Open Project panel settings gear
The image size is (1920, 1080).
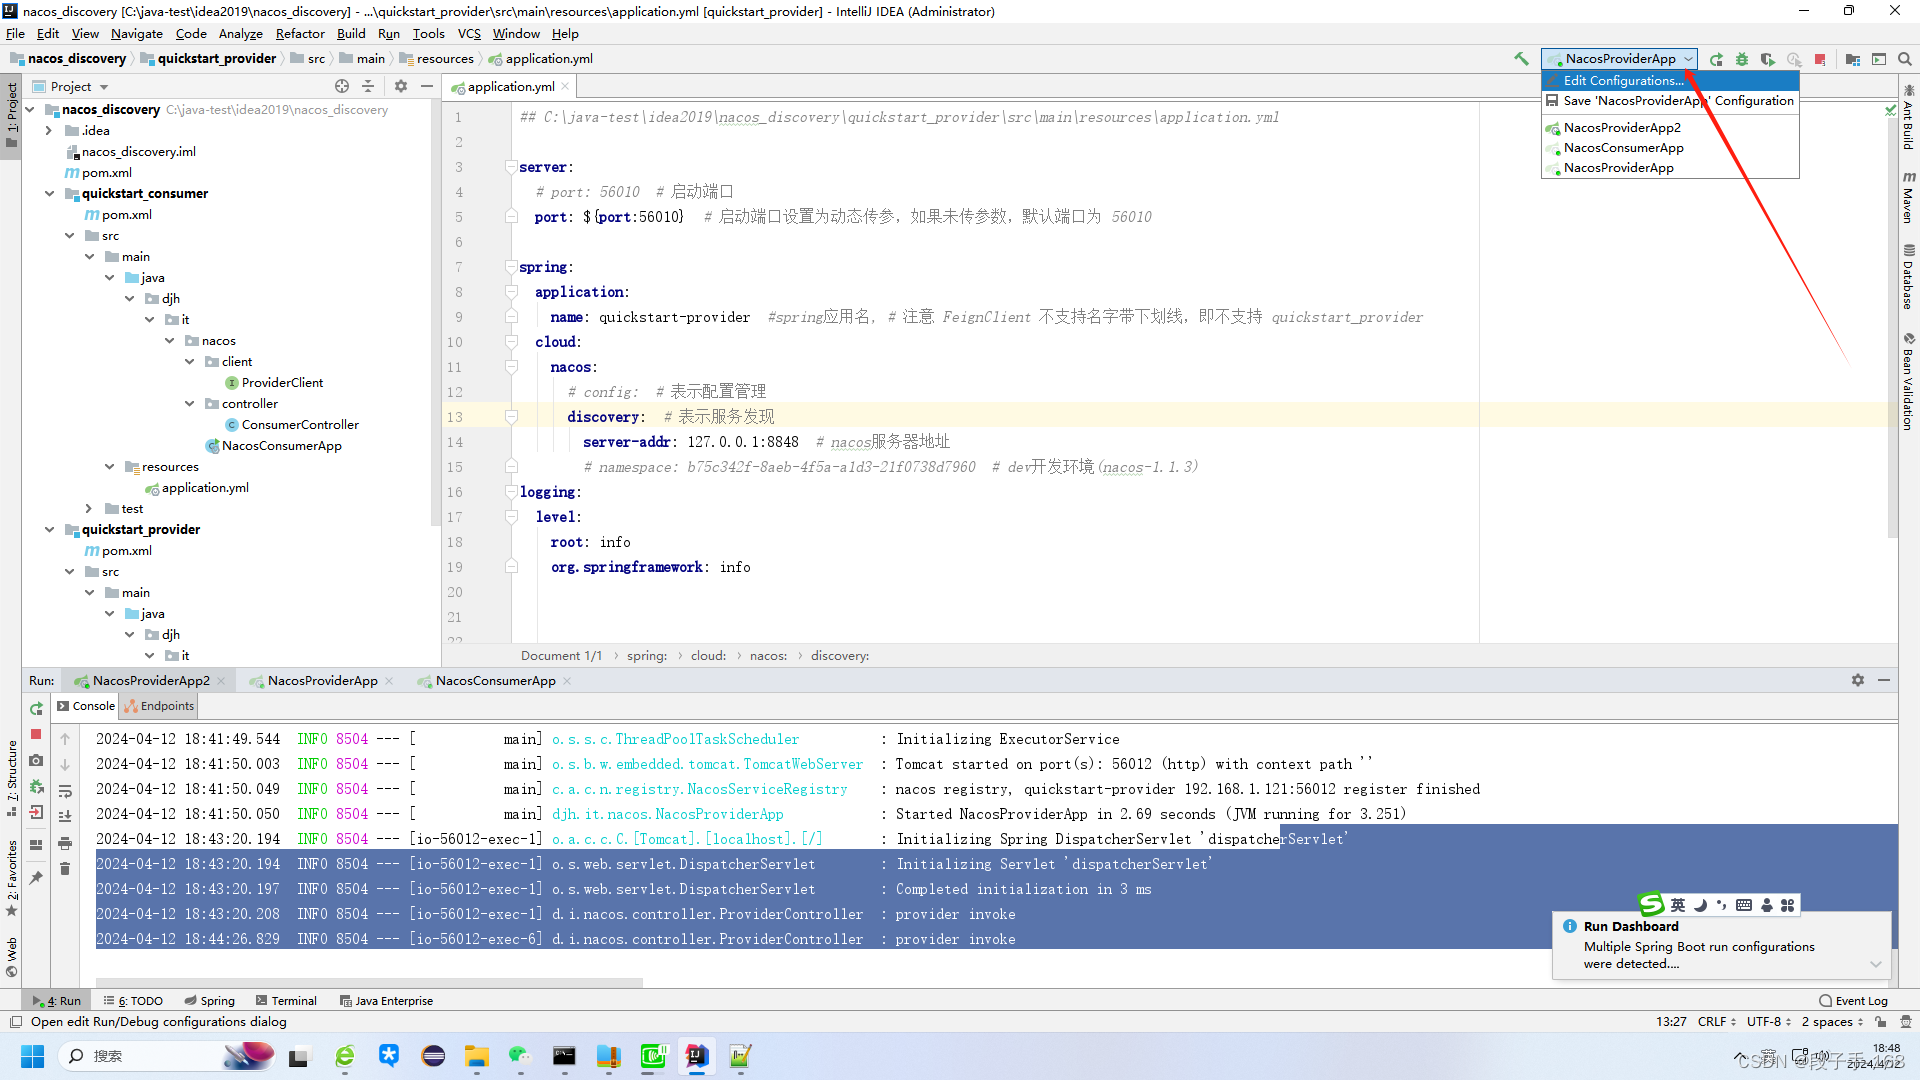click(x=401, y=86)
